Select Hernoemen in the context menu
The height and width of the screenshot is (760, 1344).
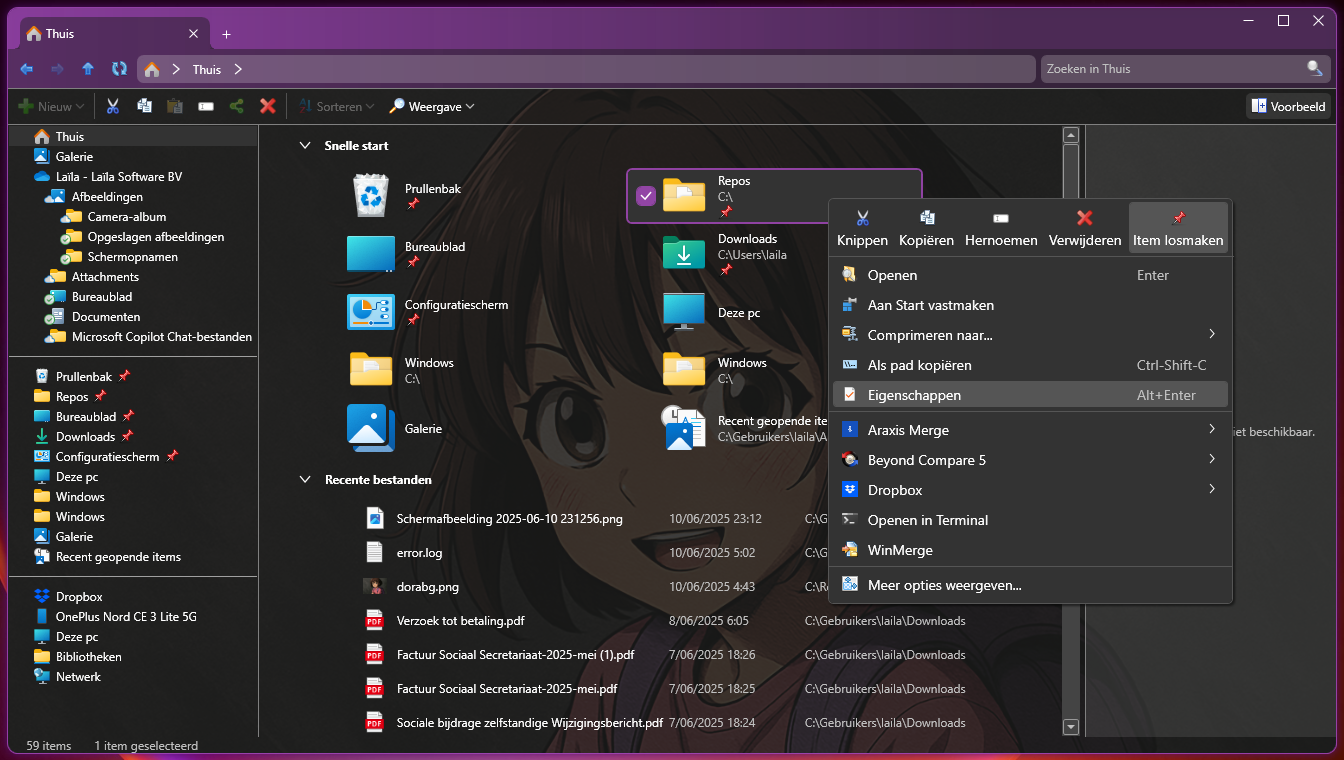coord(1001,228)
